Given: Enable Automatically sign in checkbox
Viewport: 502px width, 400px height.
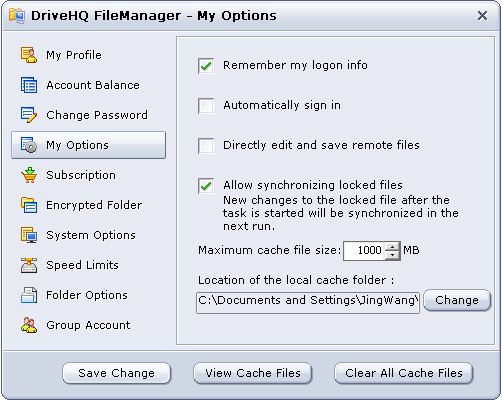Looking at the screenshot, I should [x=206, y=106].
